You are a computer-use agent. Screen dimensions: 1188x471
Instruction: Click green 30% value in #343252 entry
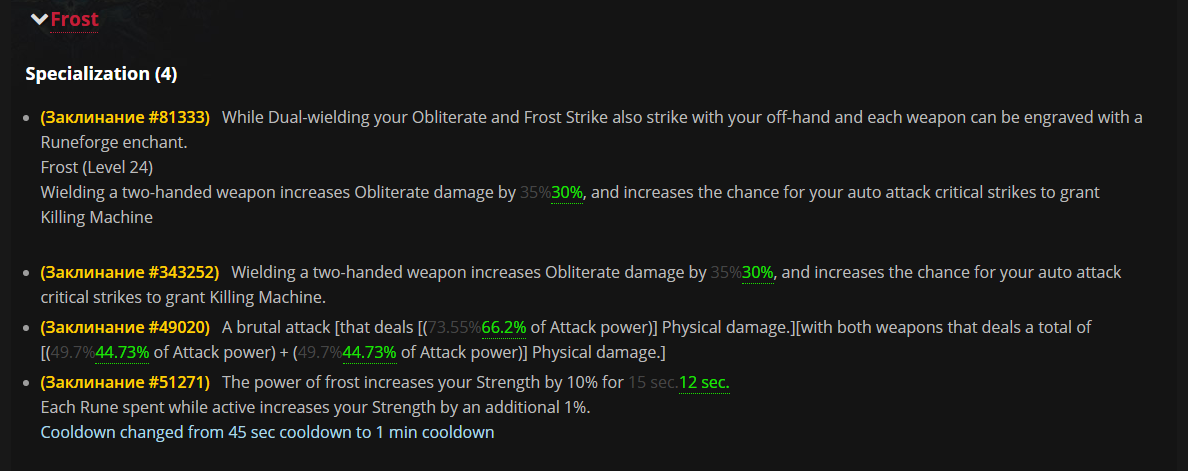pyautogui.click(x=758, y=272)
